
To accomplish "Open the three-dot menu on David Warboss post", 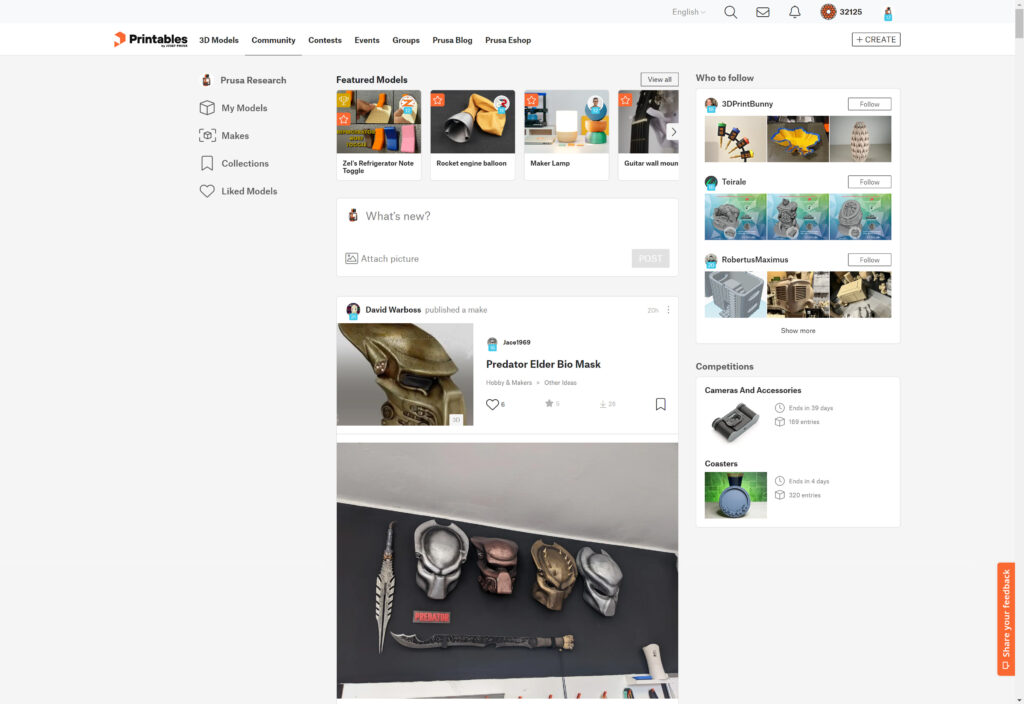I will [x=669, y=310].
